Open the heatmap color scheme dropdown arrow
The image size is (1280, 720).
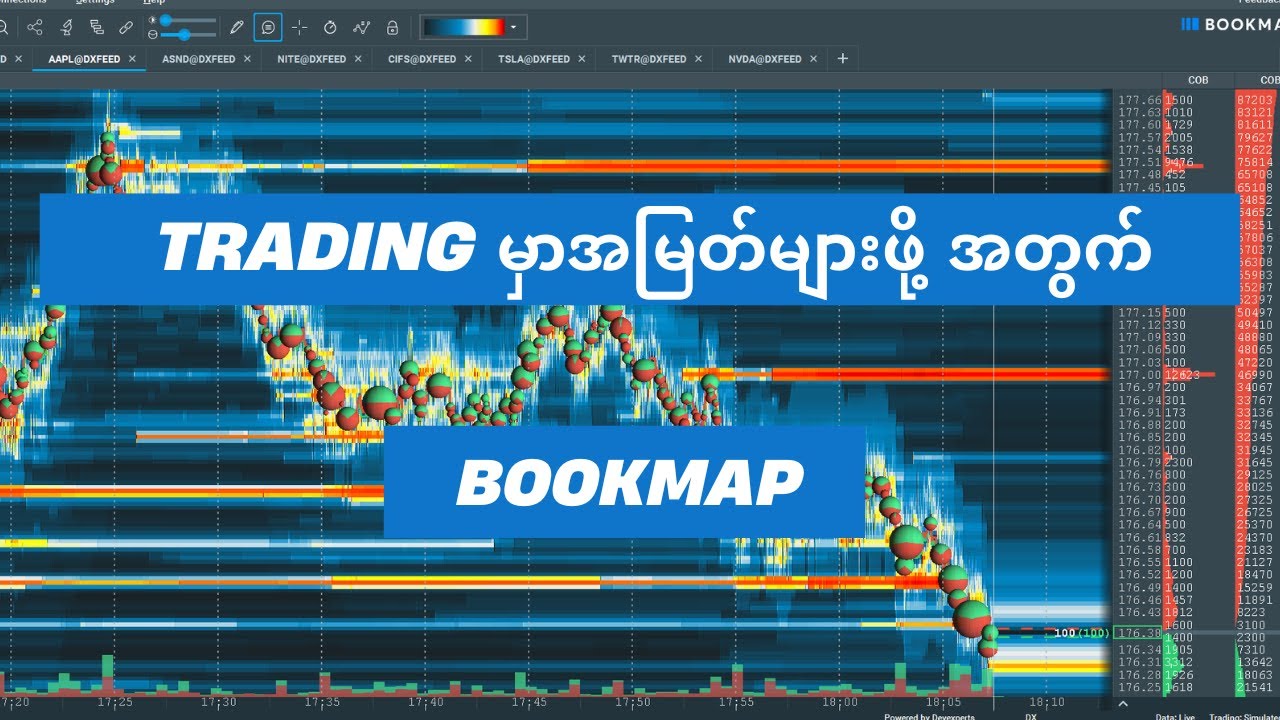[x=514, y=27]
